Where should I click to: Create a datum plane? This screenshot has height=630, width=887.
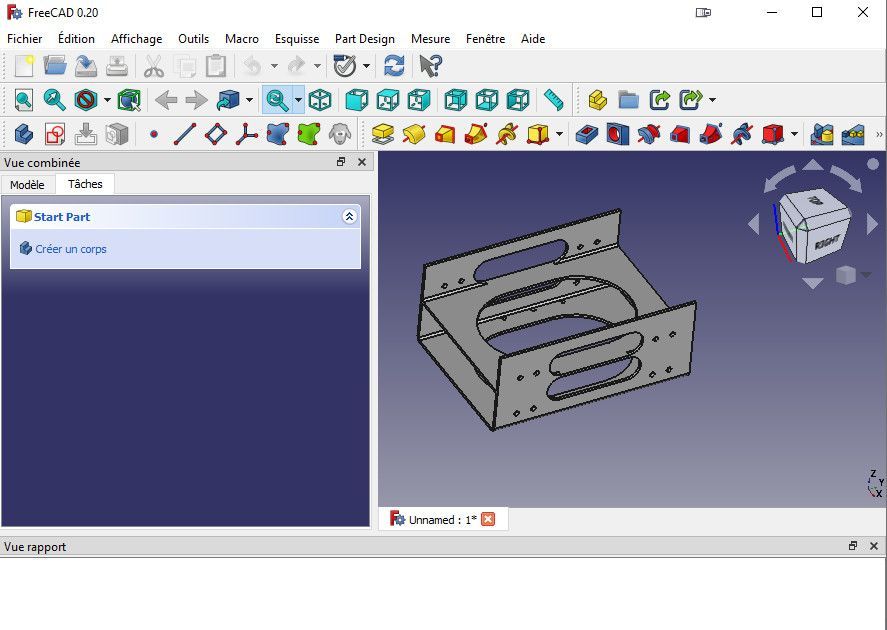(x=214, y=133)
